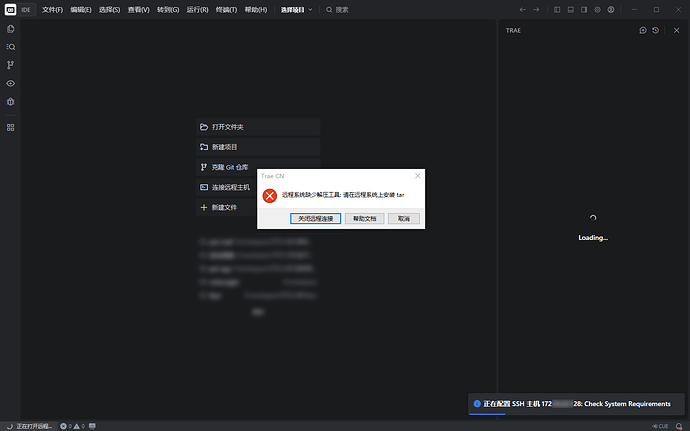This screenshot has width=690, height=431.
Task: Open the 编辑(E) menu
Action: coord(81,10)
